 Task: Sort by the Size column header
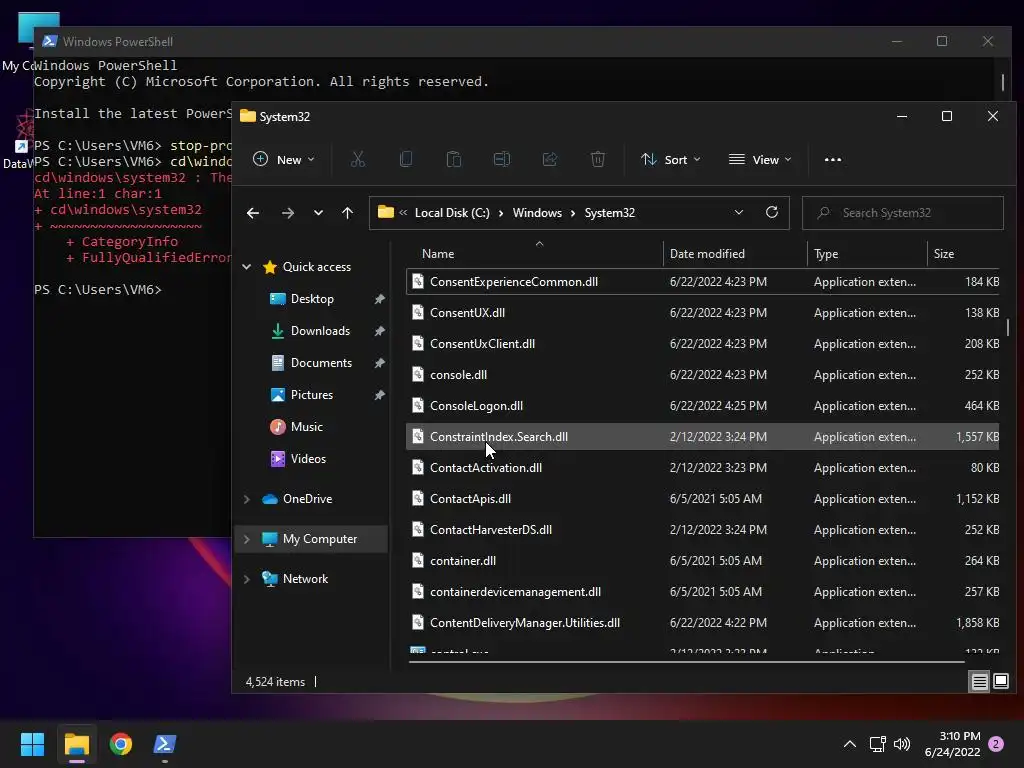(963, 253)
